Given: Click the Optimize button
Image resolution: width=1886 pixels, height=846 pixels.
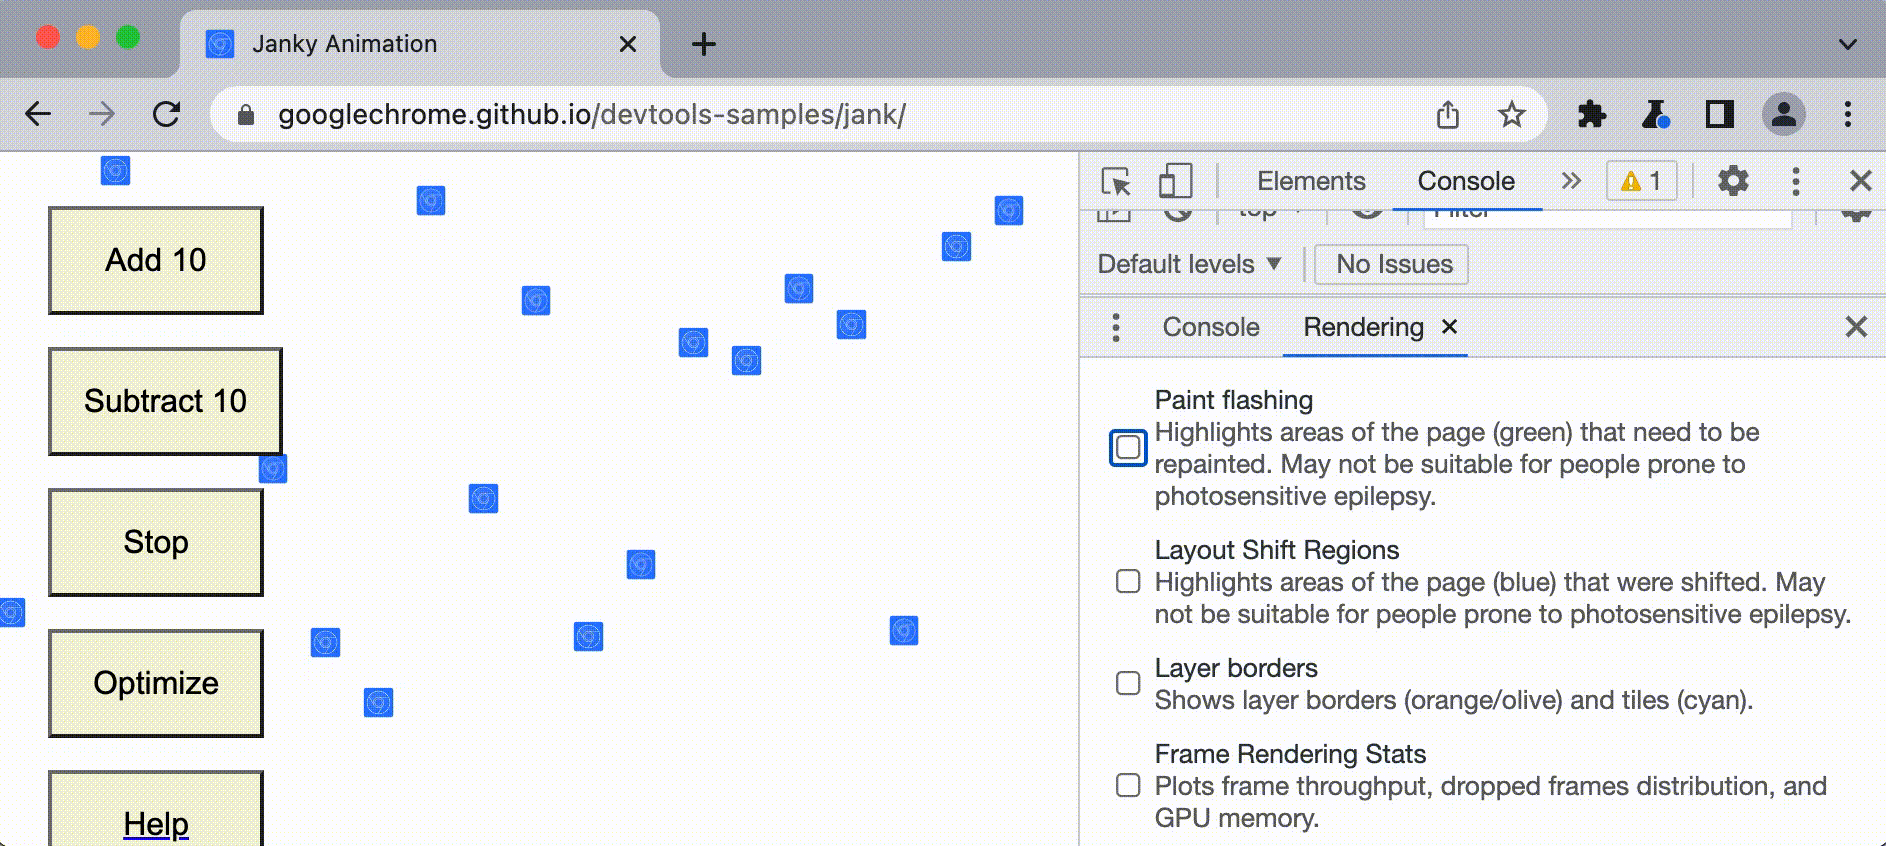Looking at the screenshot, I should pos(156,683).
